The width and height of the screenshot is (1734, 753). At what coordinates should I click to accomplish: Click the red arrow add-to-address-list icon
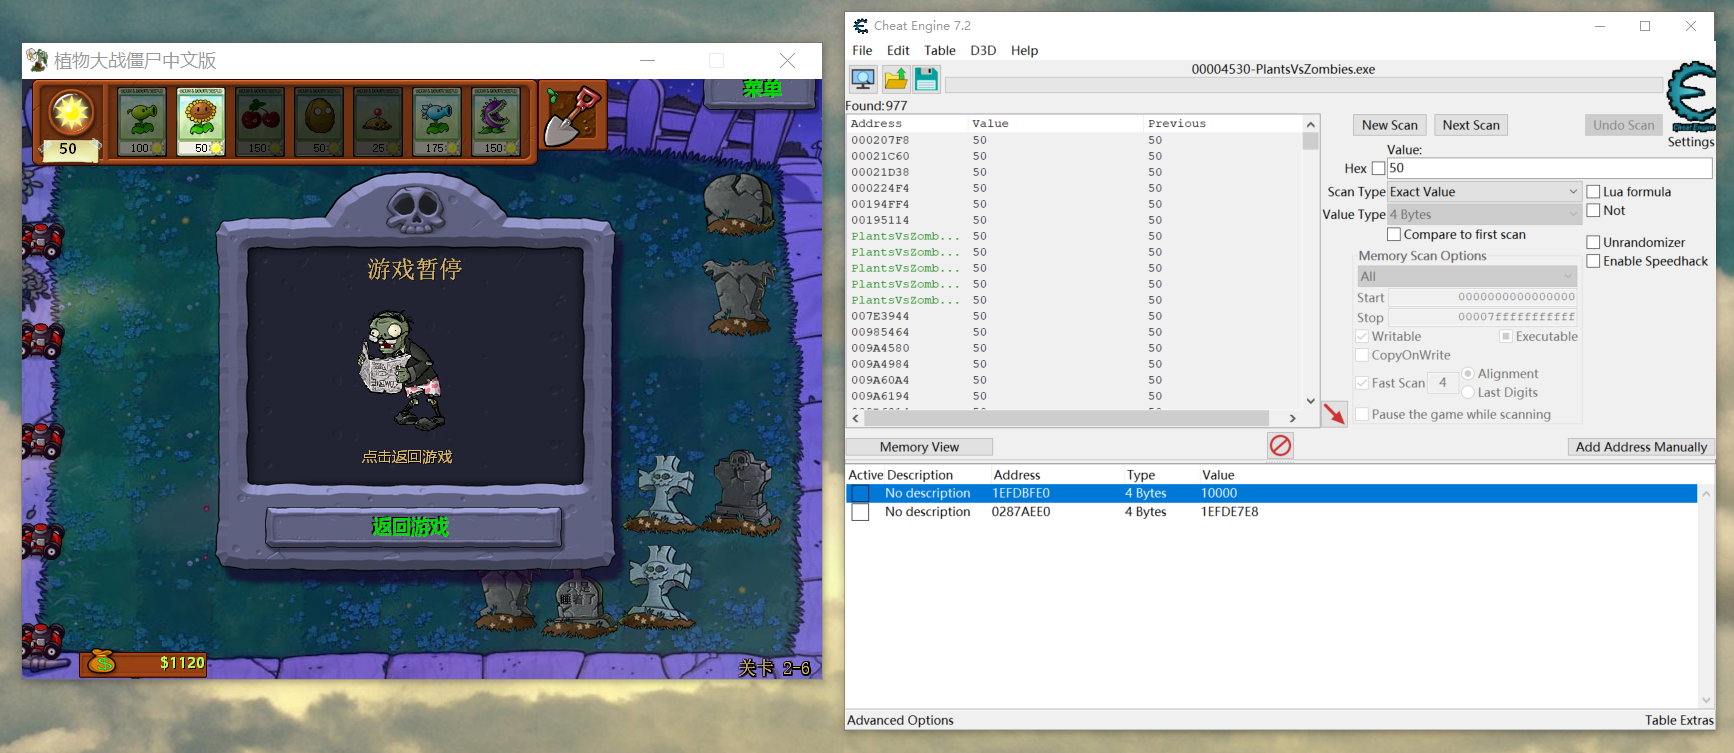click(1334, 414)
